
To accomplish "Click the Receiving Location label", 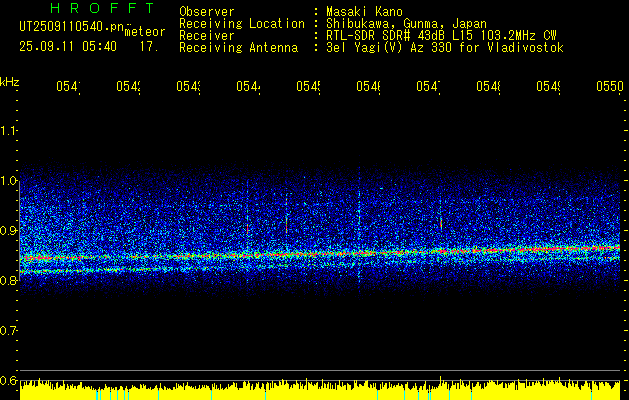I will tap(242, 24).
